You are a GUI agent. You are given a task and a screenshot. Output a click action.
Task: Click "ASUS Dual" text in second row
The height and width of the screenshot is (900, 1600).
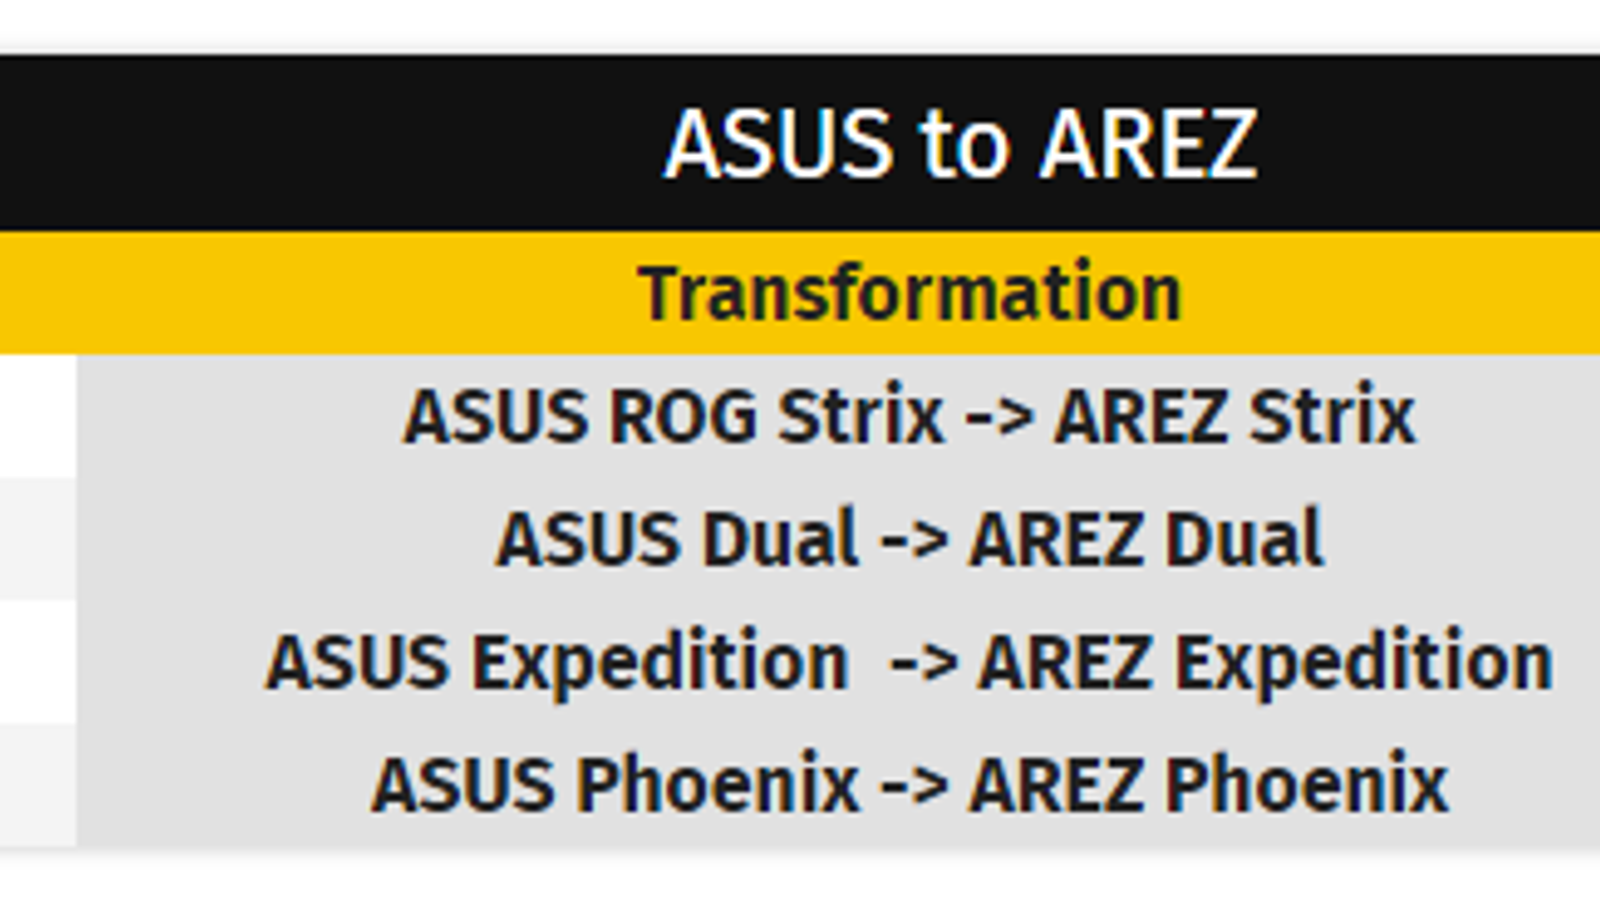(x=677, y=539)
